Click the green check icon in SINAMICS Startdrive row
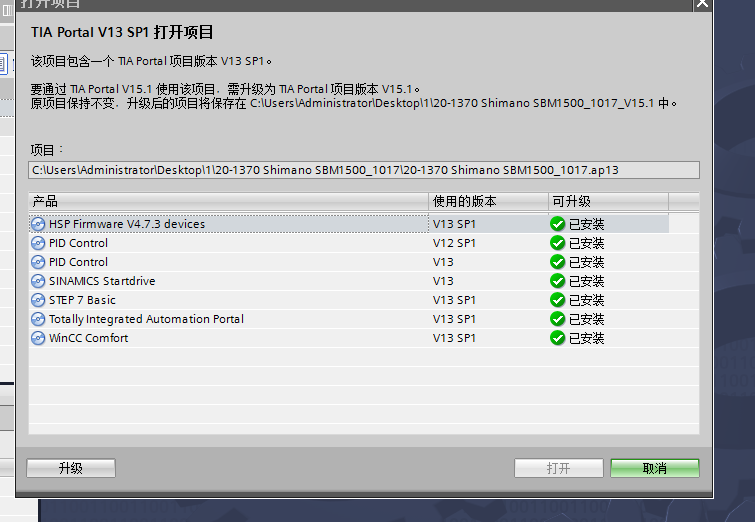Screen dimensions: 755x522 click(x=558, y=281)
